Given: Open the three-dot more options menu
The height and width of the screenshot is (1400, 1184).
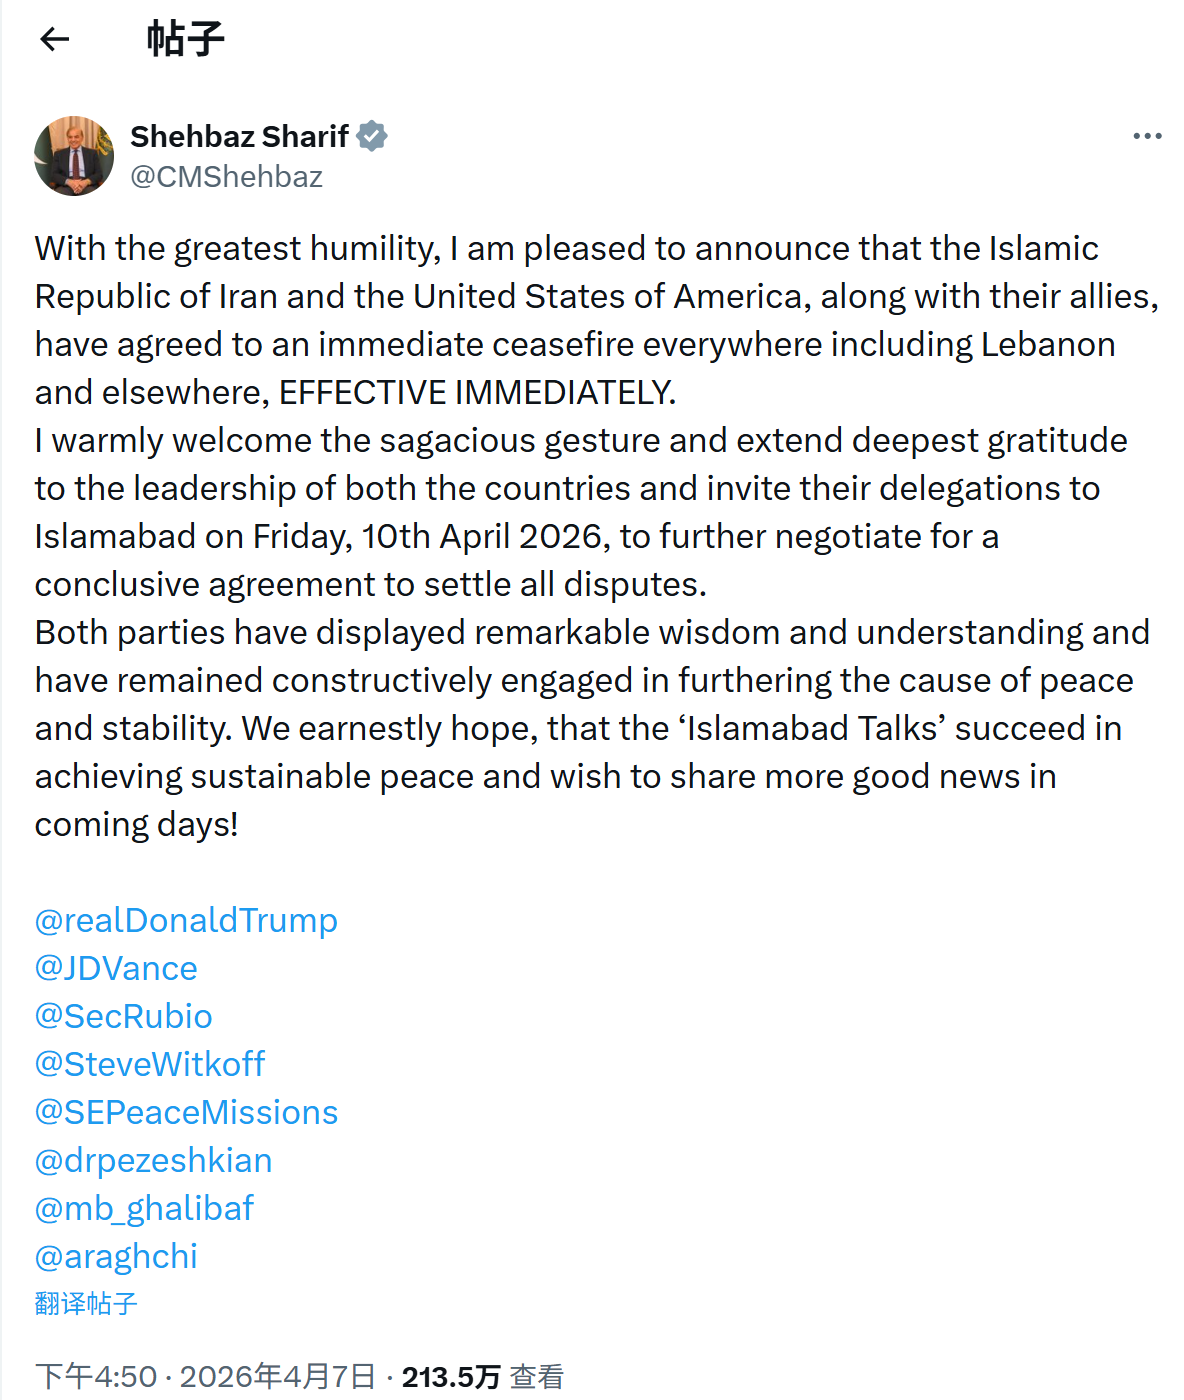Looking at the screenshot, I should point(1147,136).
